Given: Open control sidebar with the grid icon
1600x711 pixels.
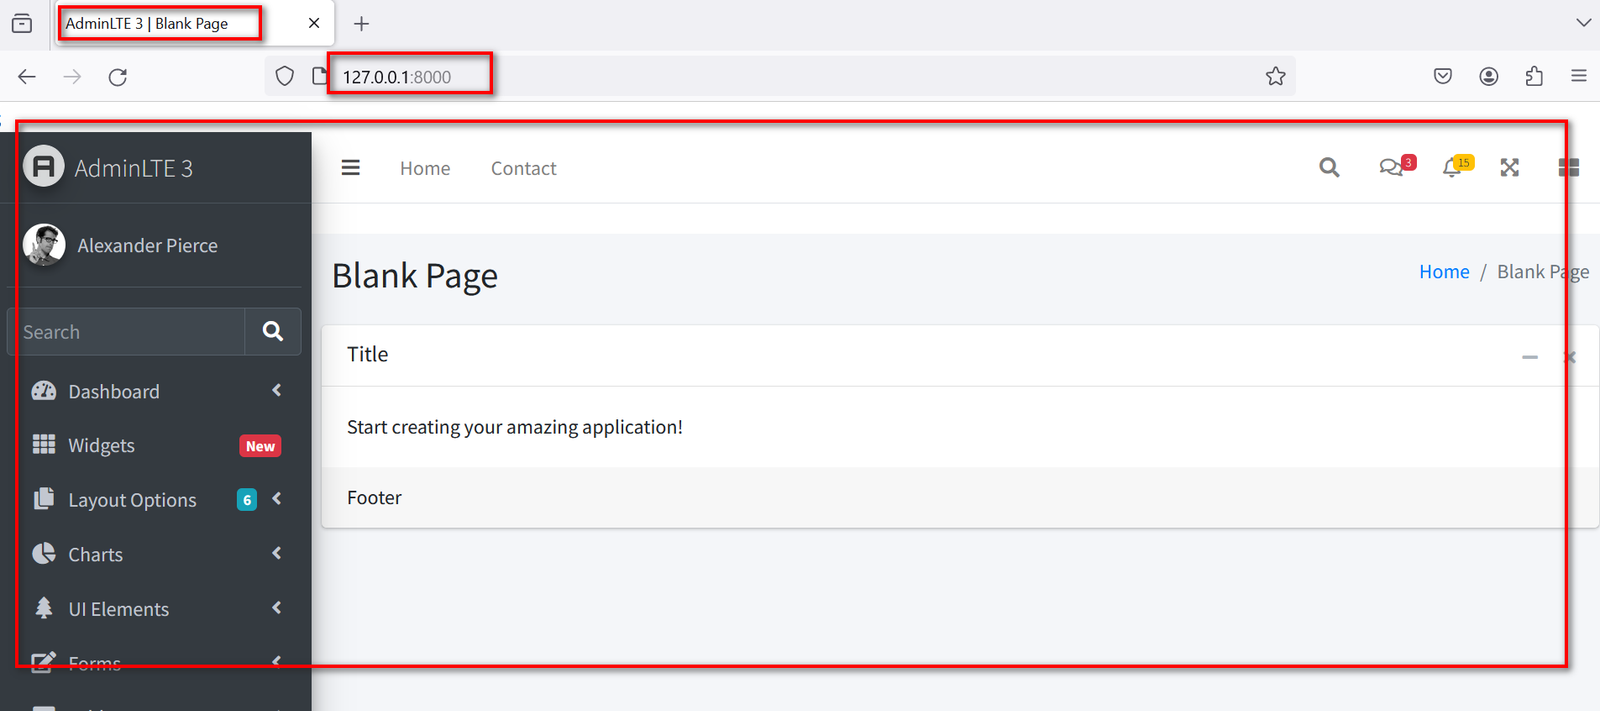Looking at the screenshot, I should [x=1569, y=168].
